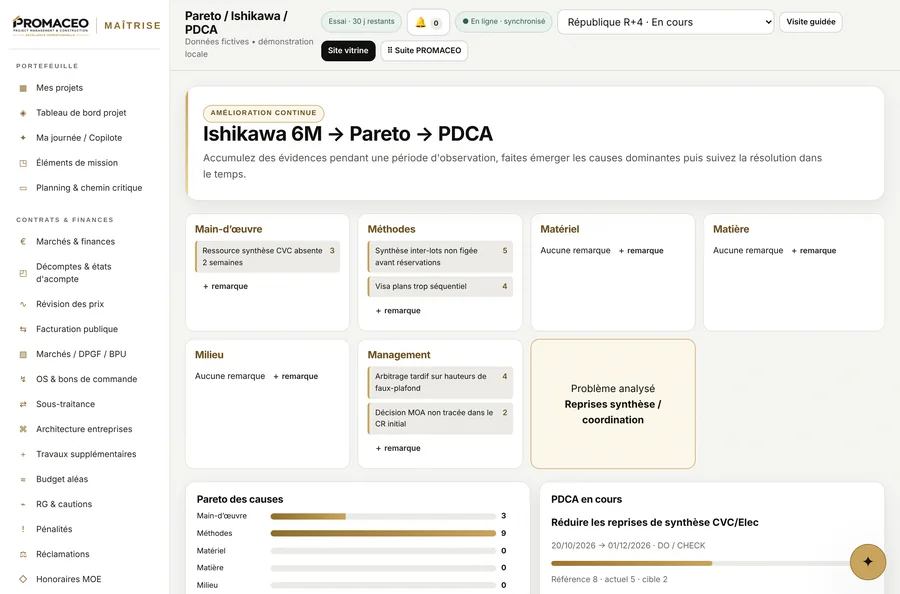900x594 pixels.
Task: Add a remarque in the Milieu card
Action: (x=295, y=376)
